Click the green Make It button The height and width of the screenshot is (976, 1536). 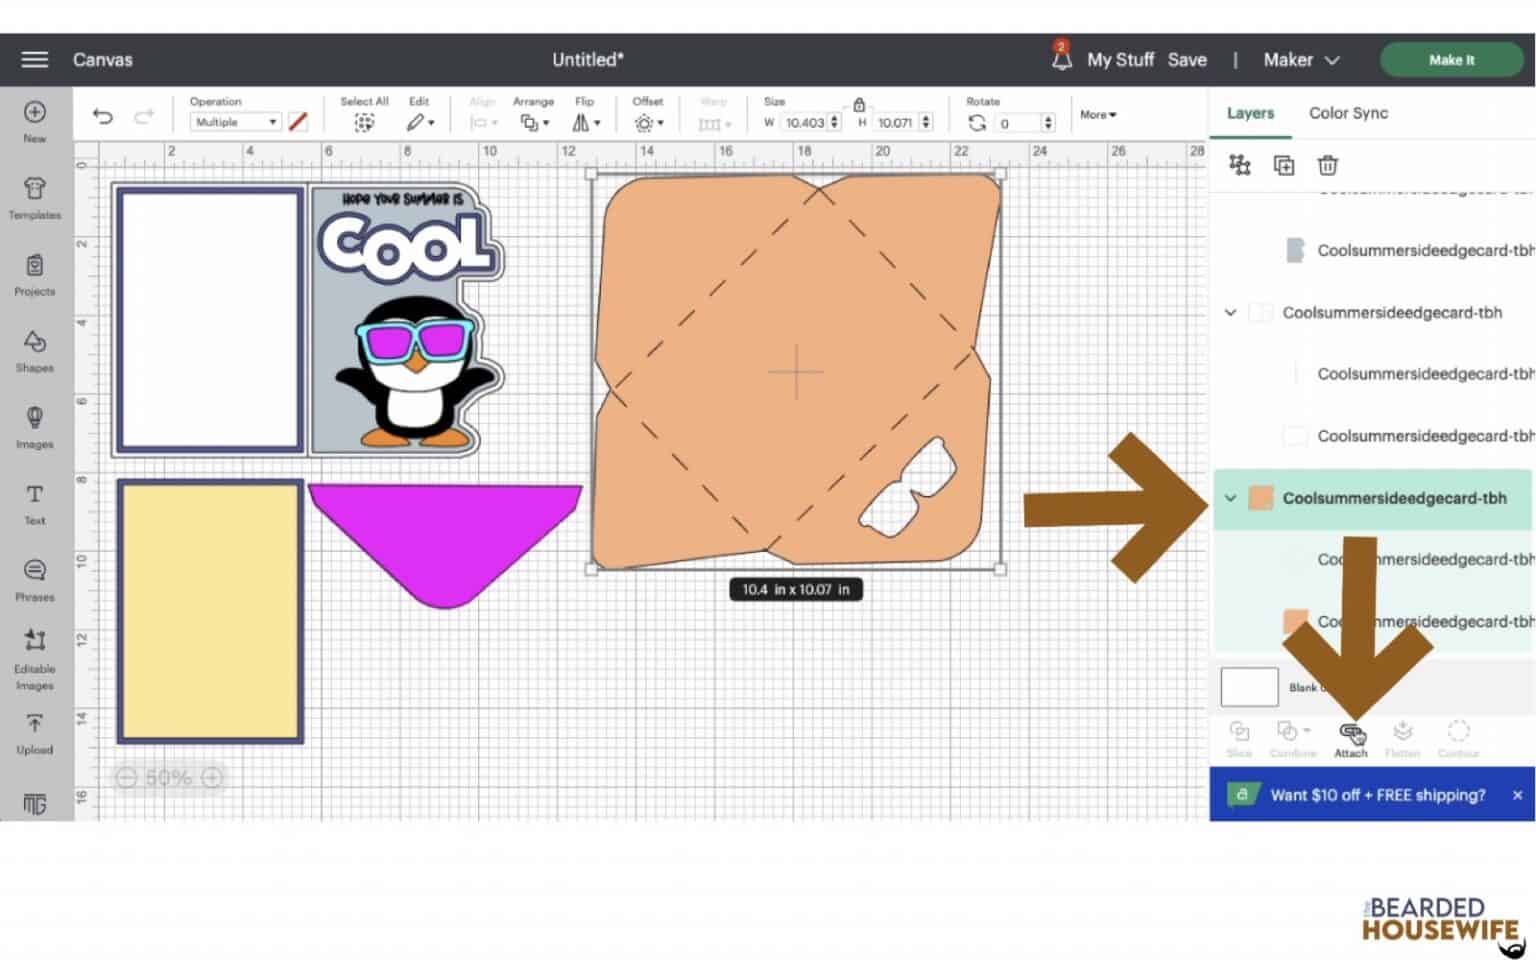1451,60
